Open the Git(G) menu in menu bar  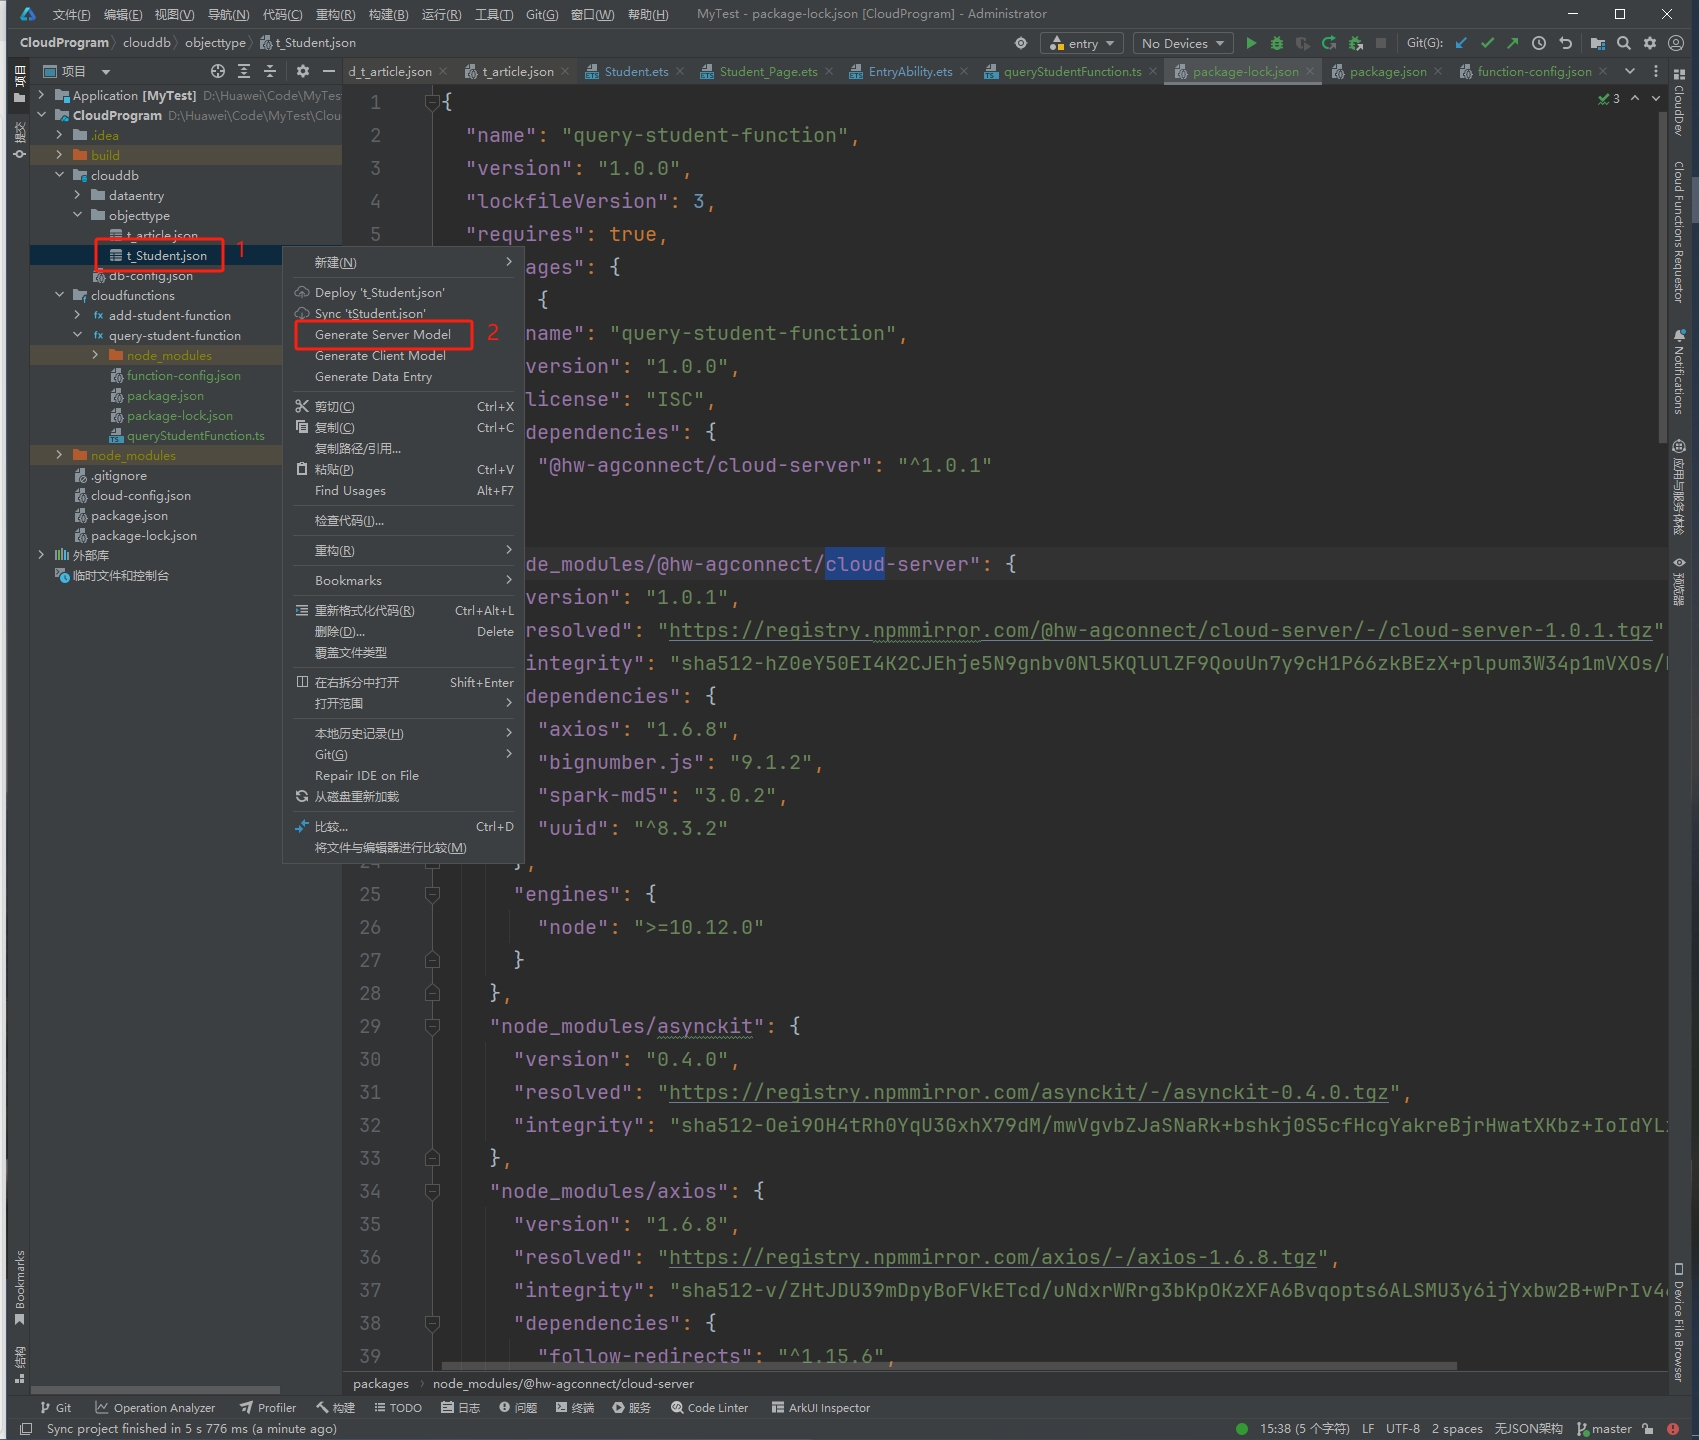coord(541,14)
